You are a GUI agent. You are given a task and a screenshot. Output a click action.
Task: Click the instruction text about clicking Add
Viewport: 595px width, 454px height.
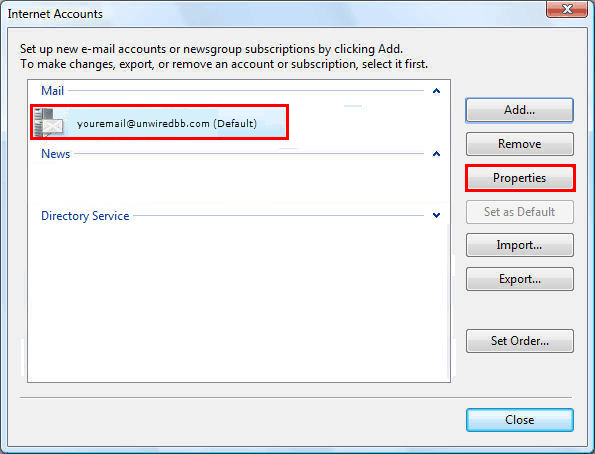point(211,49)
